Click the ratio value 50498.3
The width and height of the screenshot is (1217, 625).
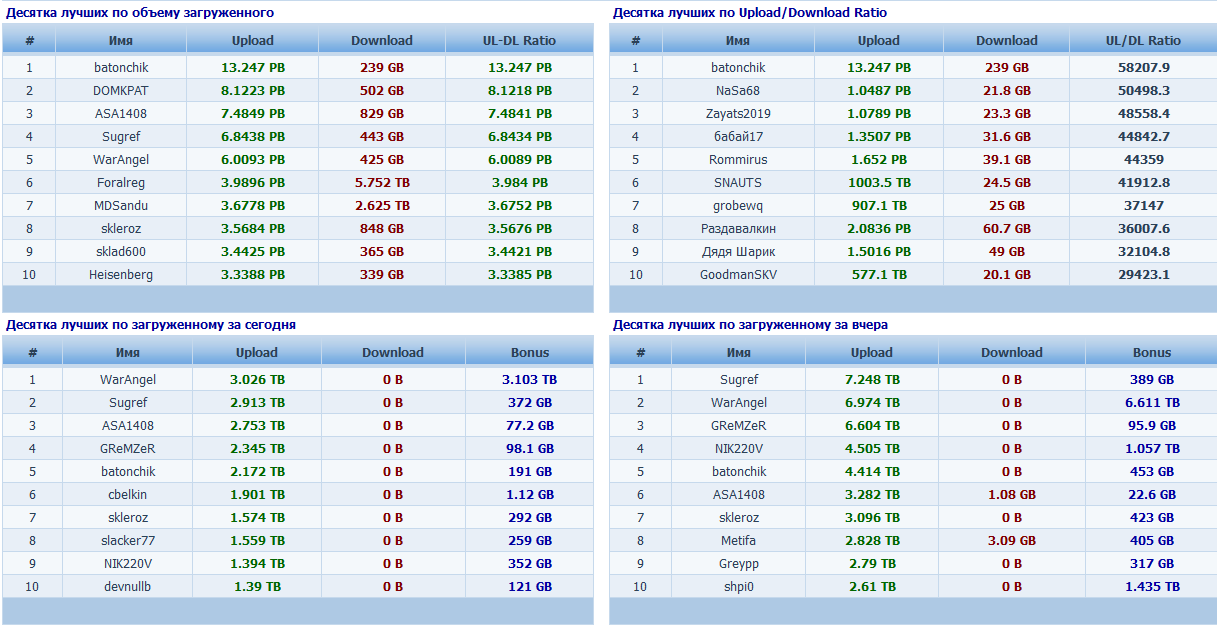[x=1144, y=90]
